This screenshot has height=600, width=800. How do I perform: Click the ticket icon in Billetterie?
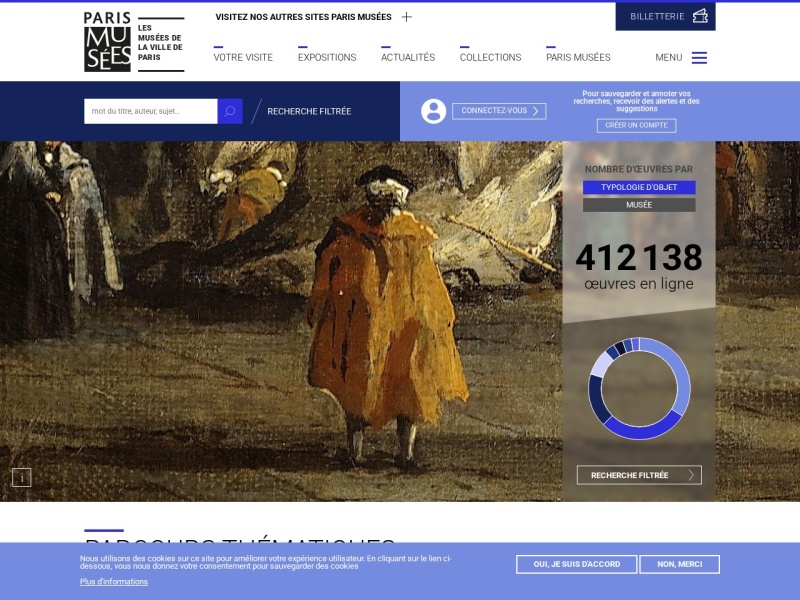tap(700, 16)
